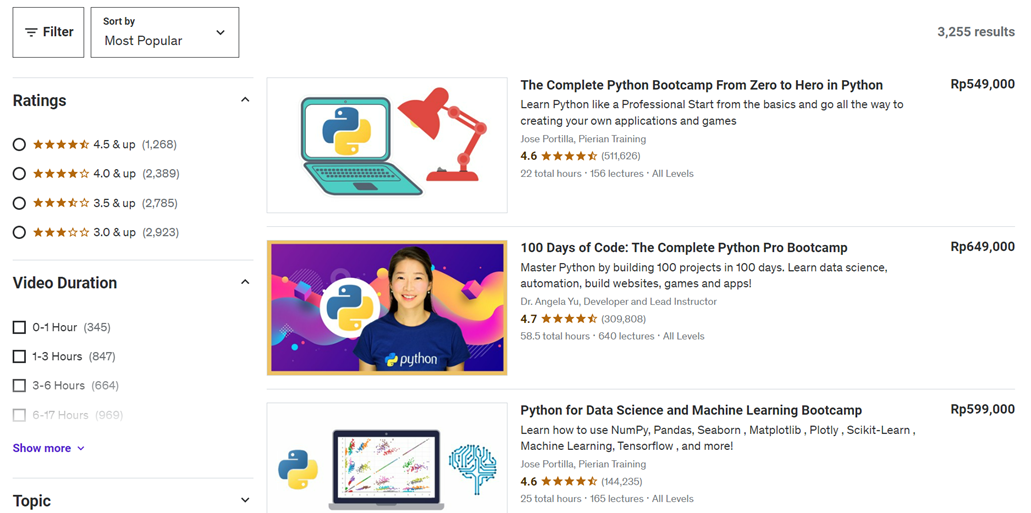Open the Sort by Most Popular dropdown
The height and width of the screenshot is (513, 1031).
[164, 32]
